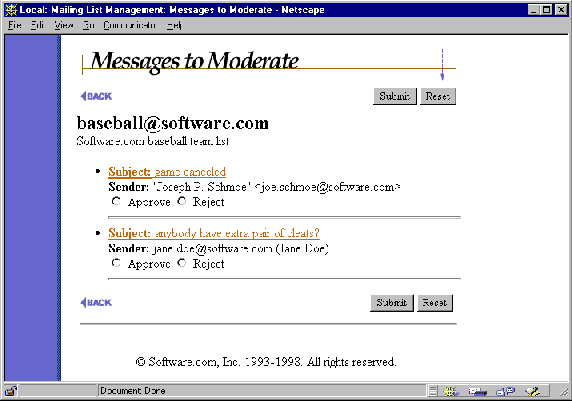
Task: Maximize the Netscape window
Action: (x=546, y=10)
